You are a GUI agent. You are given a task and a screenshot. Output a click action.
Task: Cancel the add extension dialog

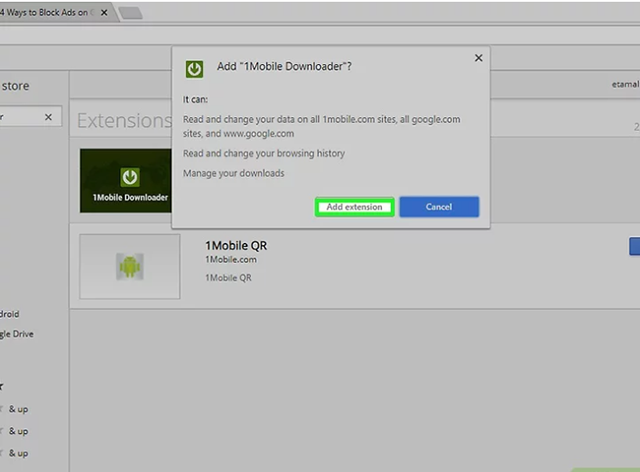tap(439, 207)
